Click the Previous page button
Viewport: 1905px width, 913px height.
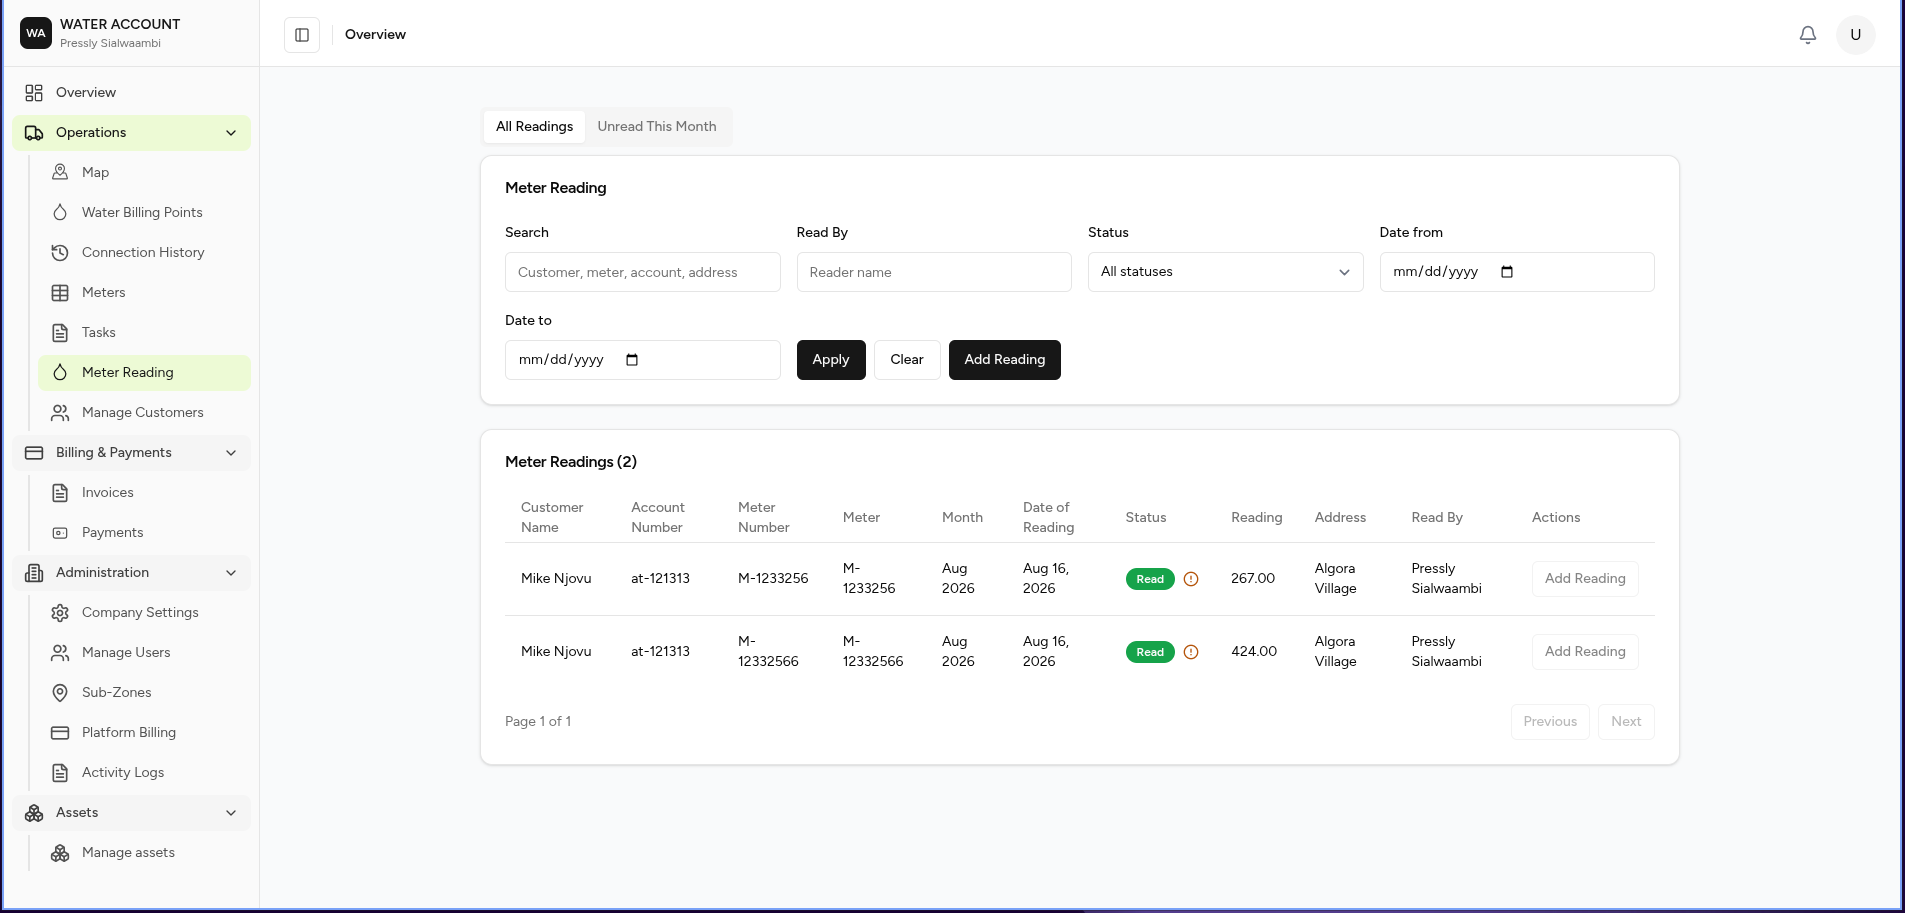[1550, 722]
